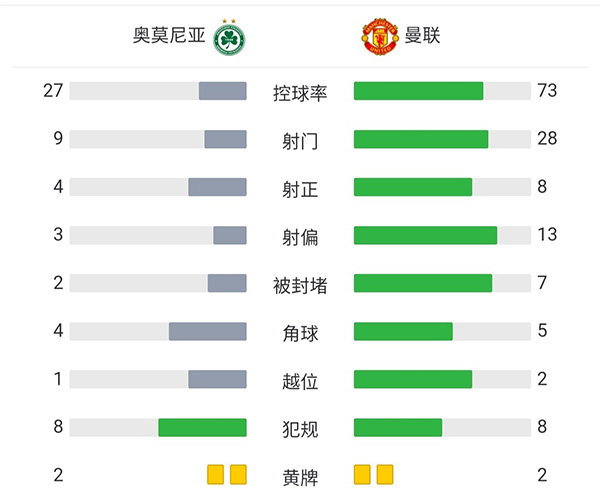600x500 pixels.
Task: Click Omonia's gray 控球率 bar
Action: (222, 91)
